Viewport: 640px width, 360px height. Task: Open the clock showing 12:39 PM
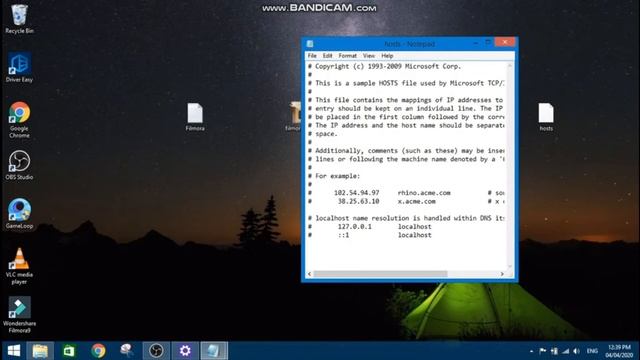coord(619,351)
